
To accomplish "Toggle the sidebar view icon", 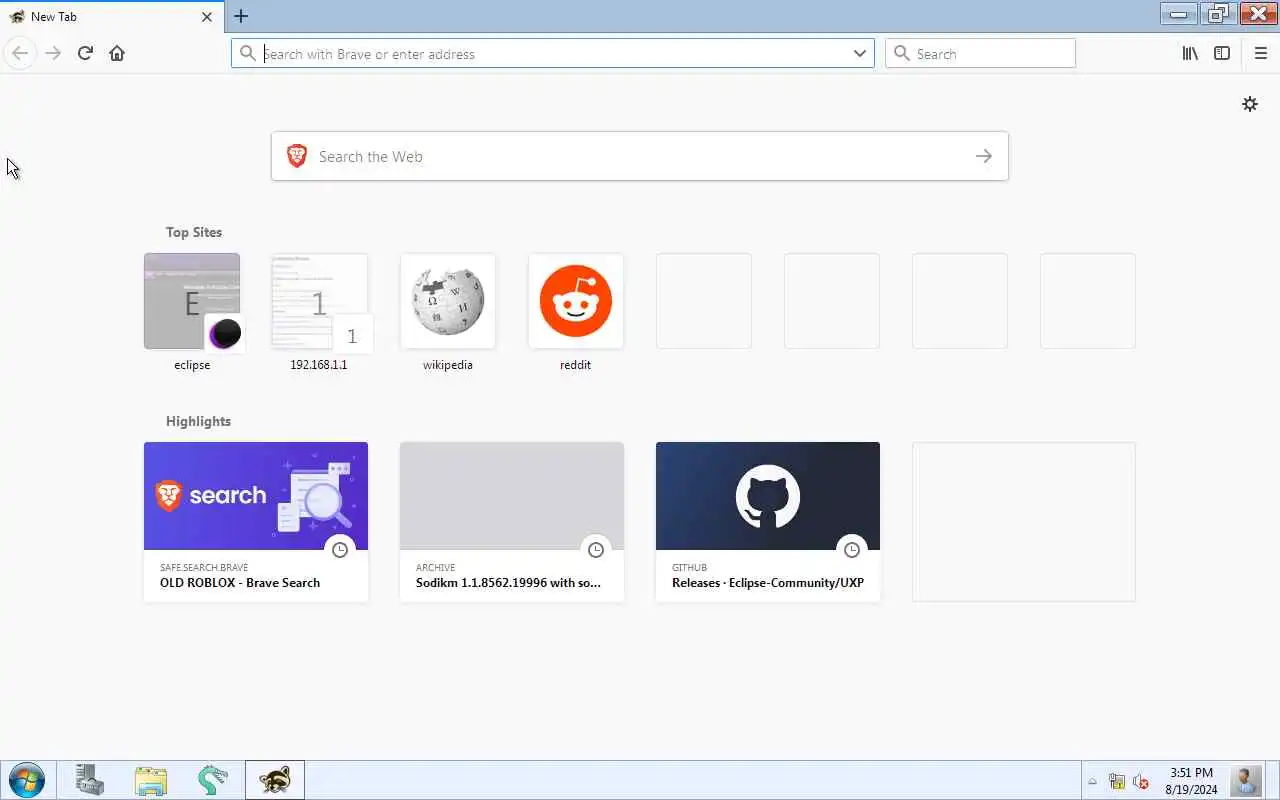I will pyautogui.click(x=1222, y=53).
